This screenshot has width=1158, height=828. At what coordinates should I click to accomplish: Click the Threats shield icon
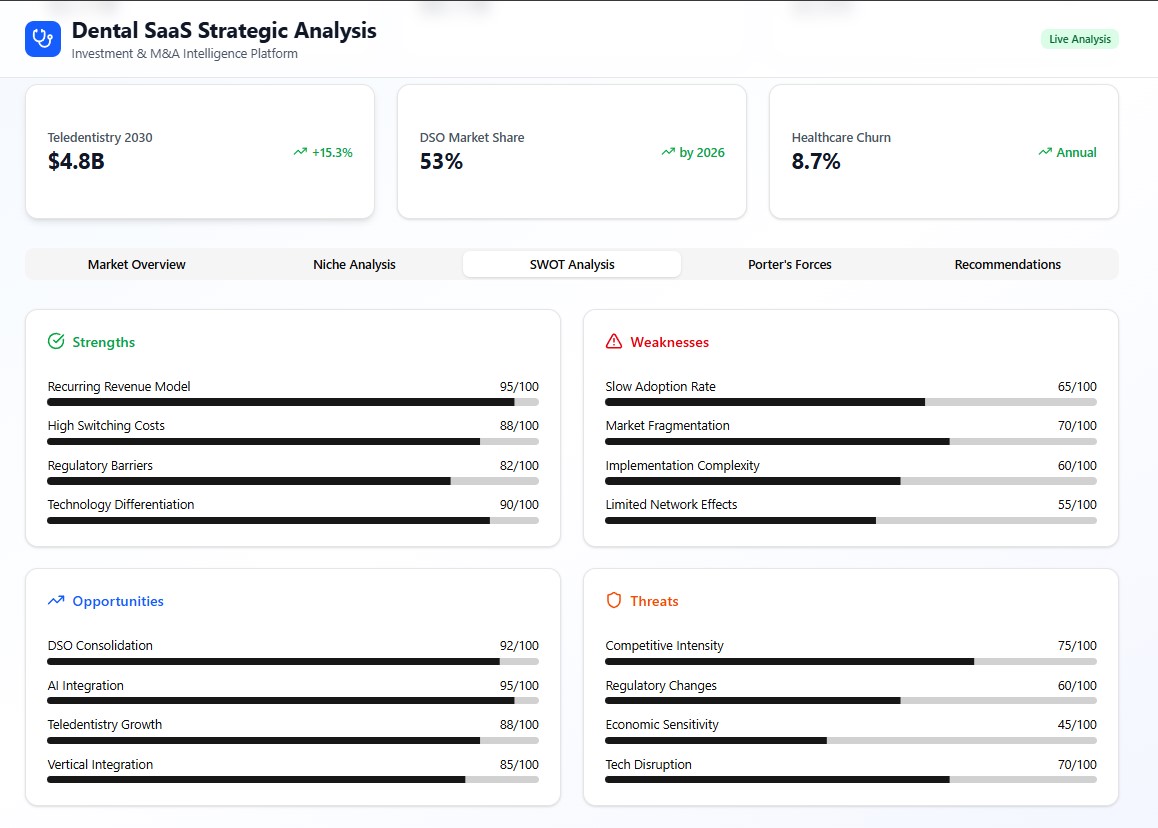click(x=614, y=601)
